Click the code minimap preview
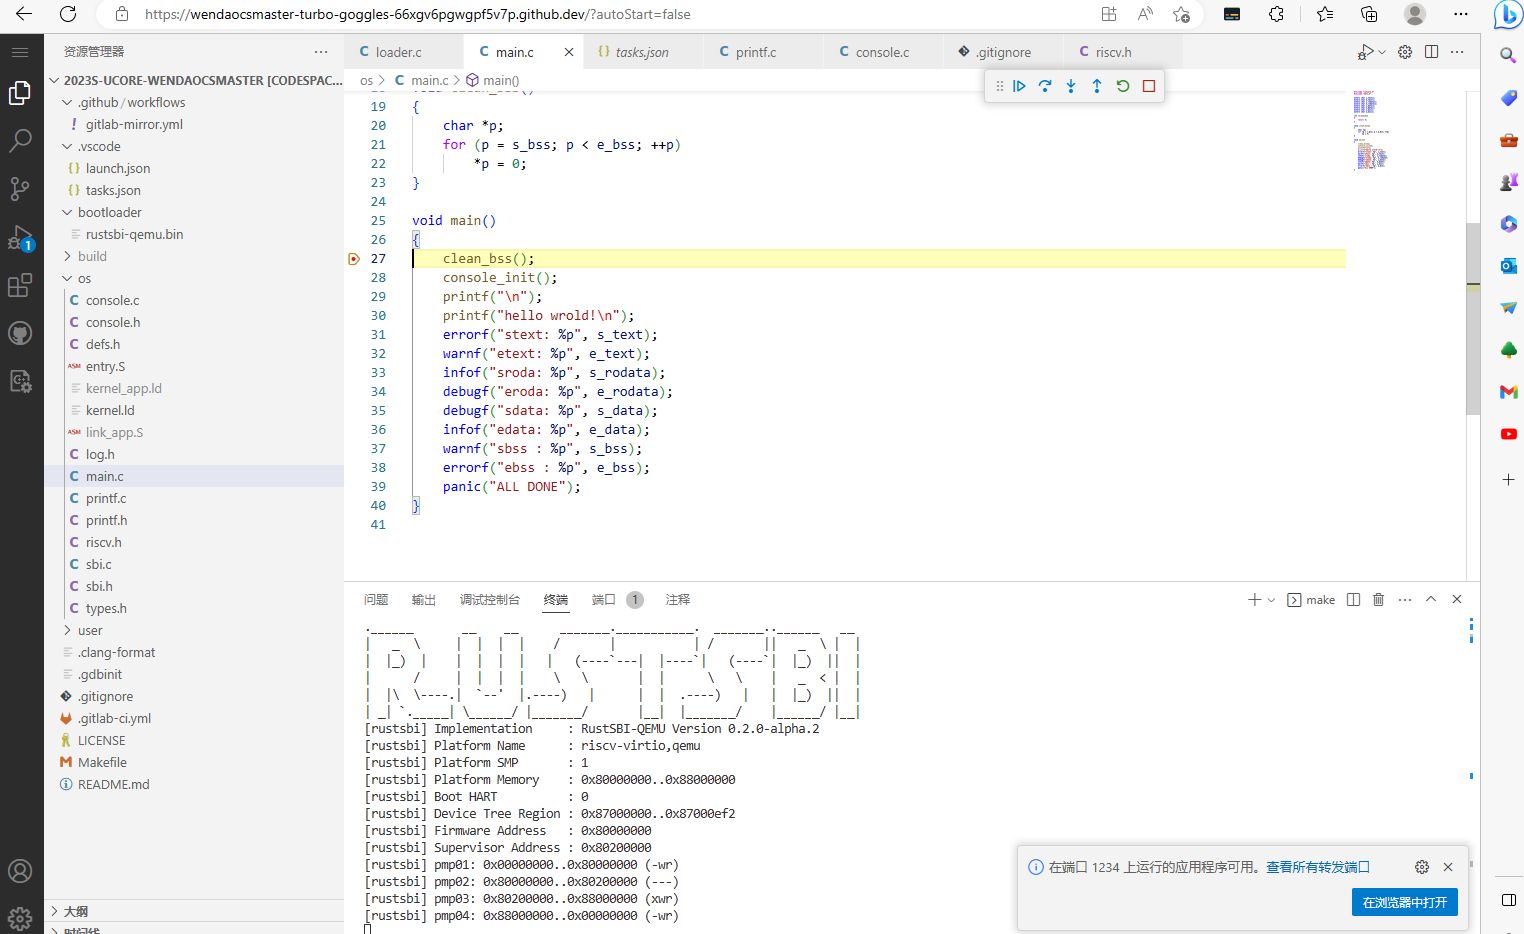Viewport: 1524px width, 934px height. pyautogui.click(x=1371, y=130)
